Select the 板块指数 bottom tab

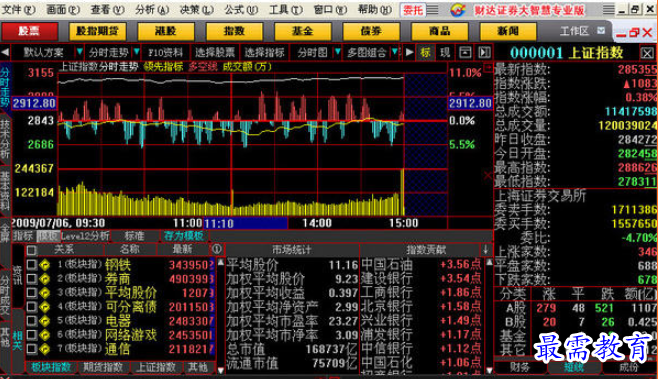point(52,367)
